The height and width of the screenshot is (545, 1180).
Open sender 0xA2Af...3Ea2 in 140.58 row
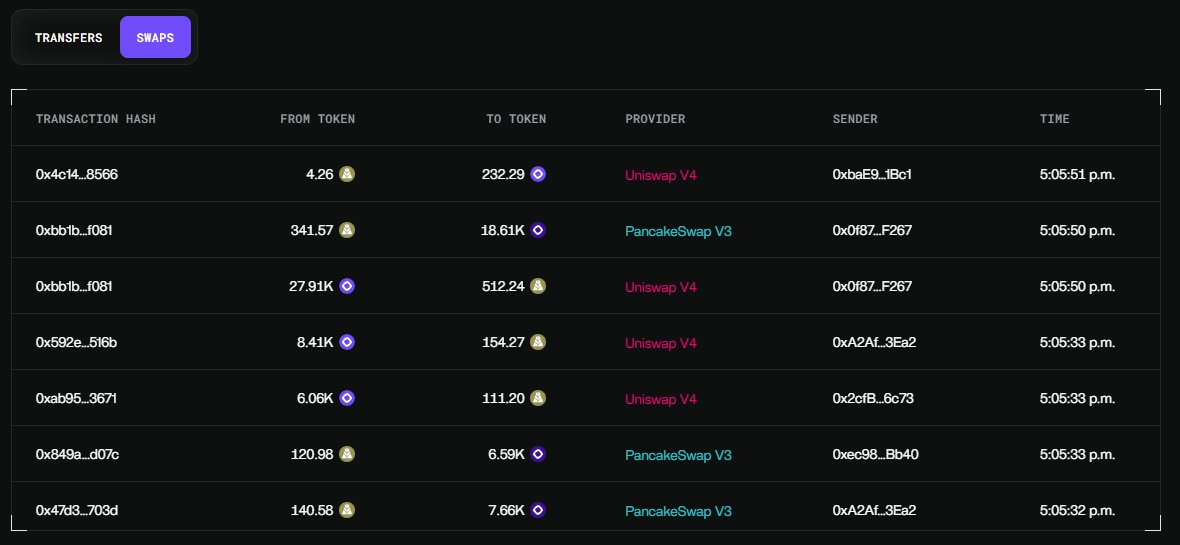coord(874,510)
